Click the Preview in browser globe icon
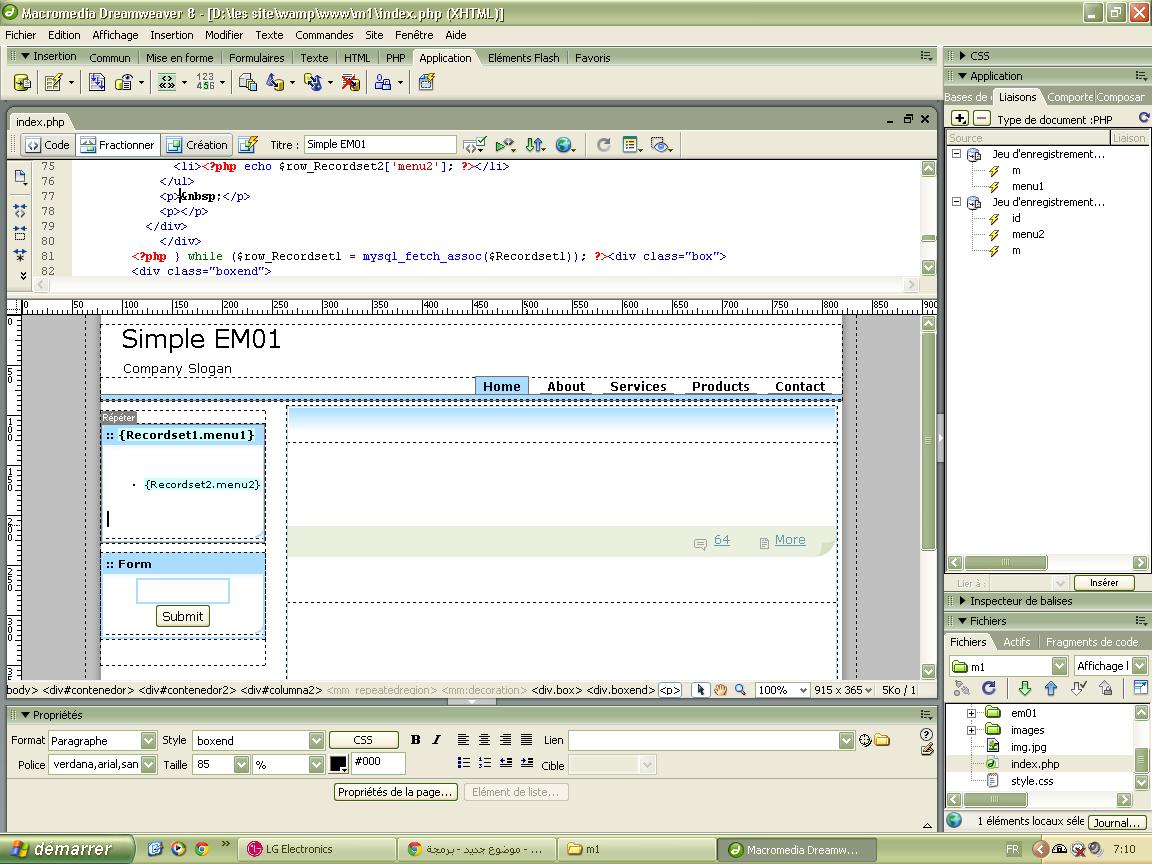Viewport: 1152px width, 864px height. pos(564,145)
